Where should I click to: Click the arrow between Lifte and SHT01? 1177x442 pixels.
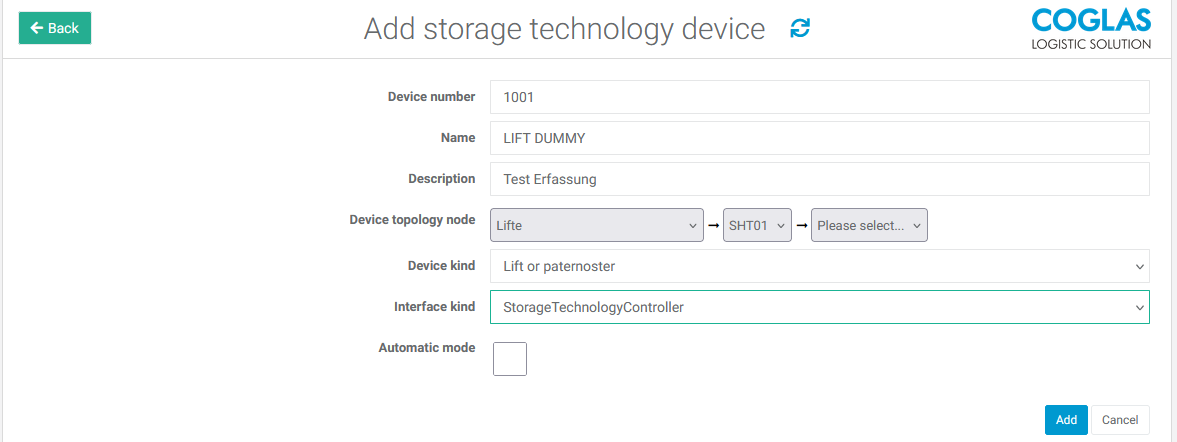[714, 226]
